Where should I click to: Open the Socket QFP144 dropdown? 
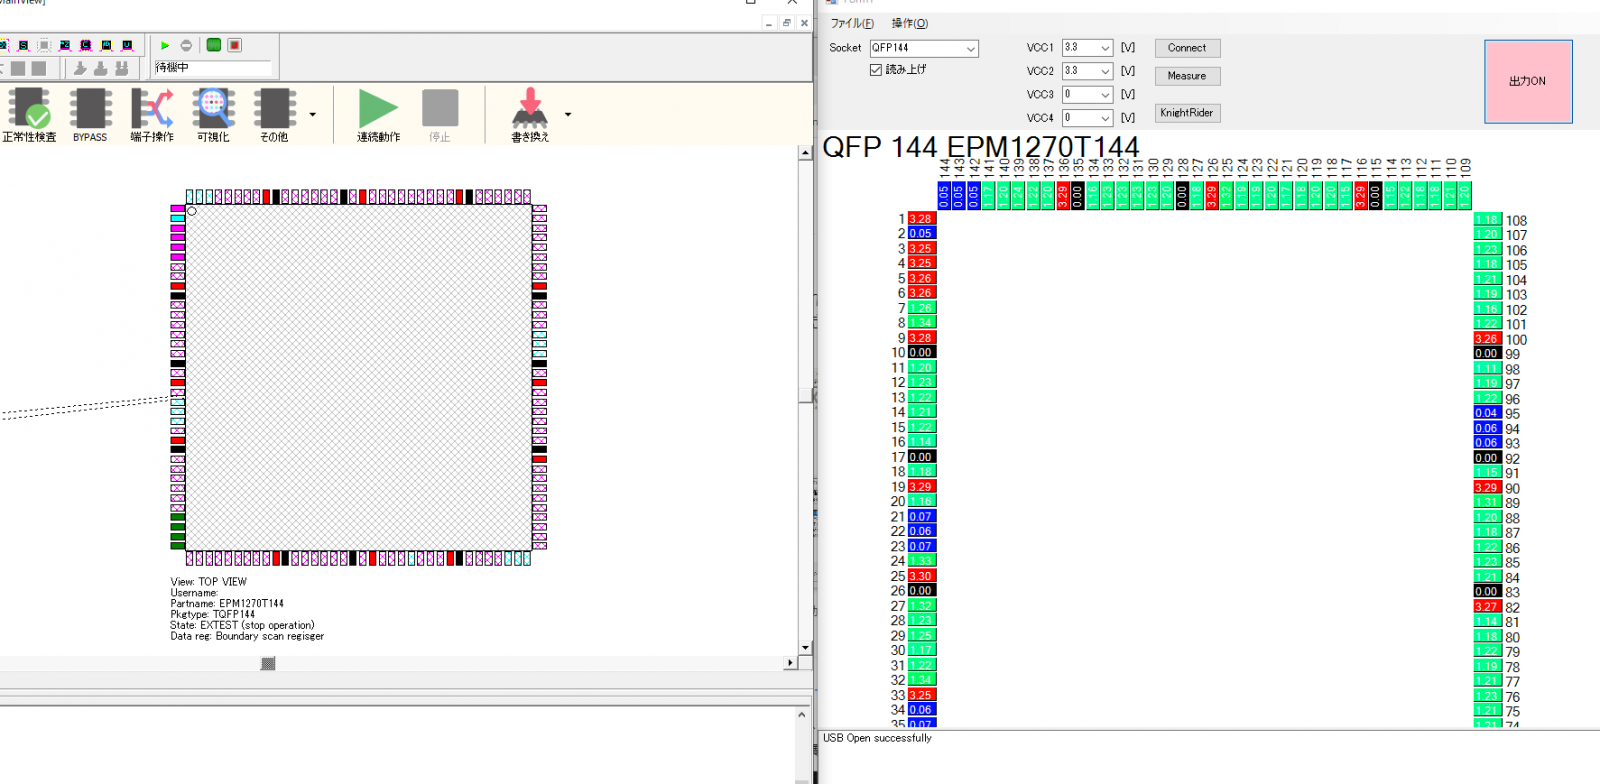970,49
